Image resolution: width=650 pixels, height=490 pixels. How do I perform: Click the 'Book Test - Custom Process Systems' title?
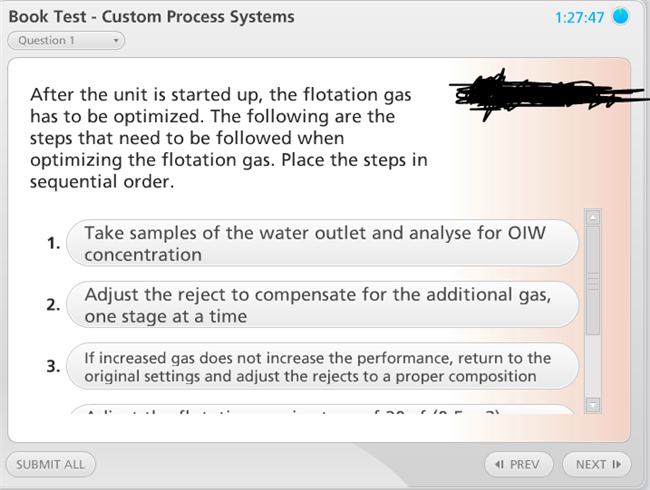coord(152,17)
